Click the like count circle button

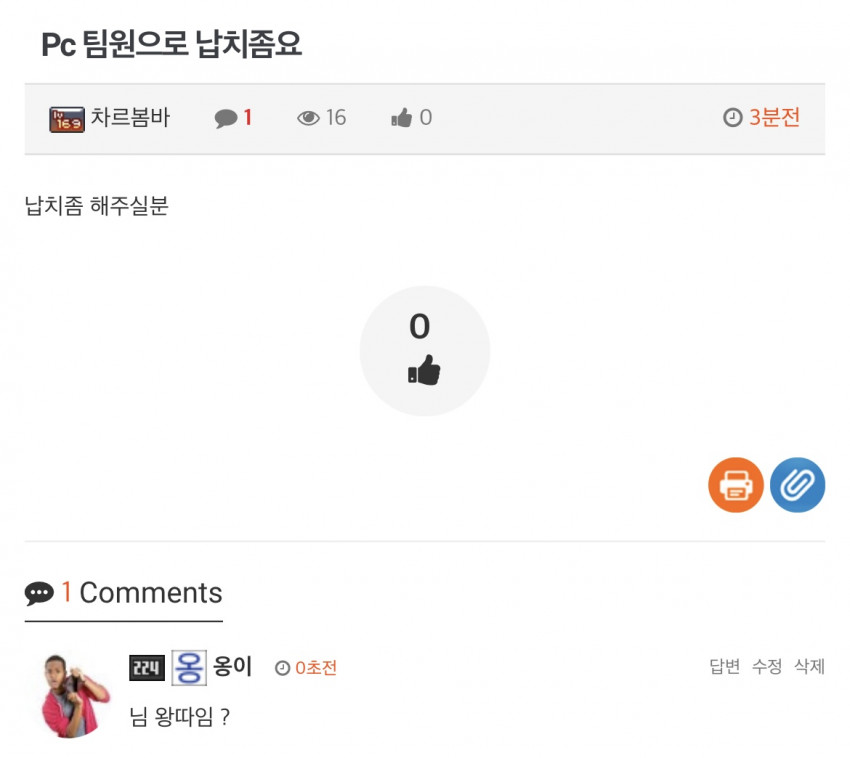[424, 351]
